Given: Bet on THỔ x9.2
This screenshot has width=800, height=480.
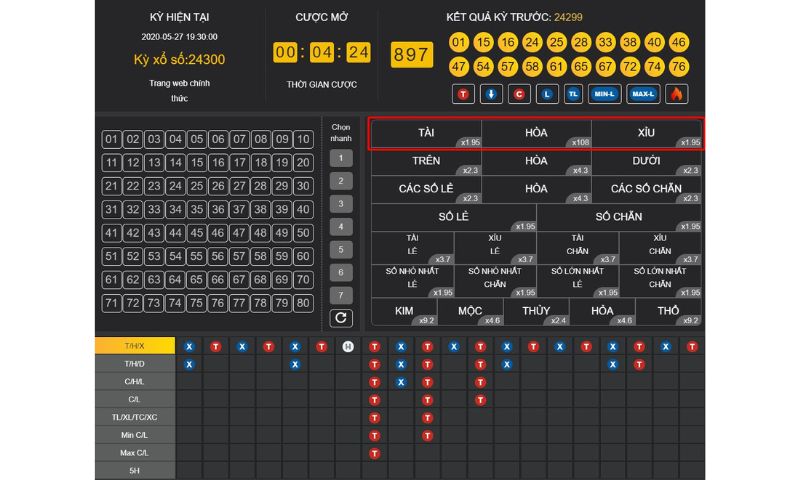Looking at the screenshot, I should (668, 312).
